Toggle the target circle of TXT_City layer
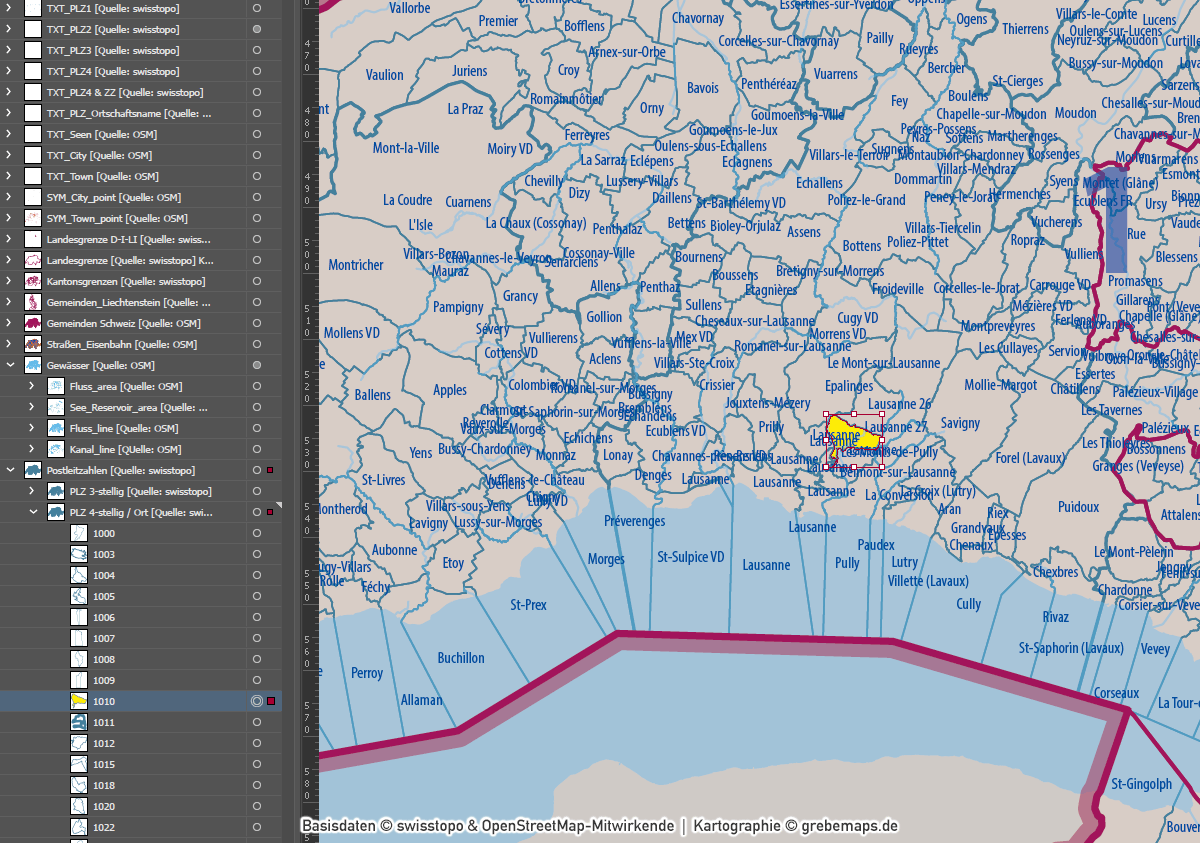Screen dimensions: 1200x843 [257, 155]
